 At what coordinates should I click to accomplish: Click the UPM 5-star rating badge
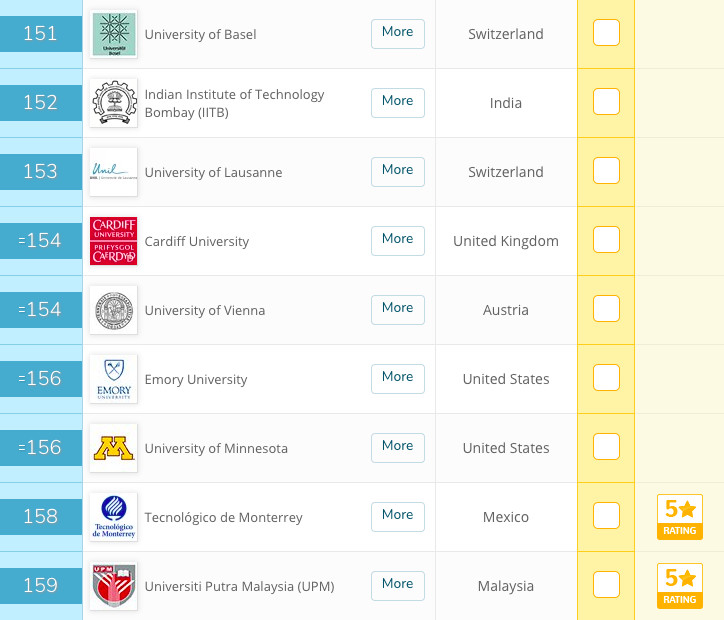[680, 586]
